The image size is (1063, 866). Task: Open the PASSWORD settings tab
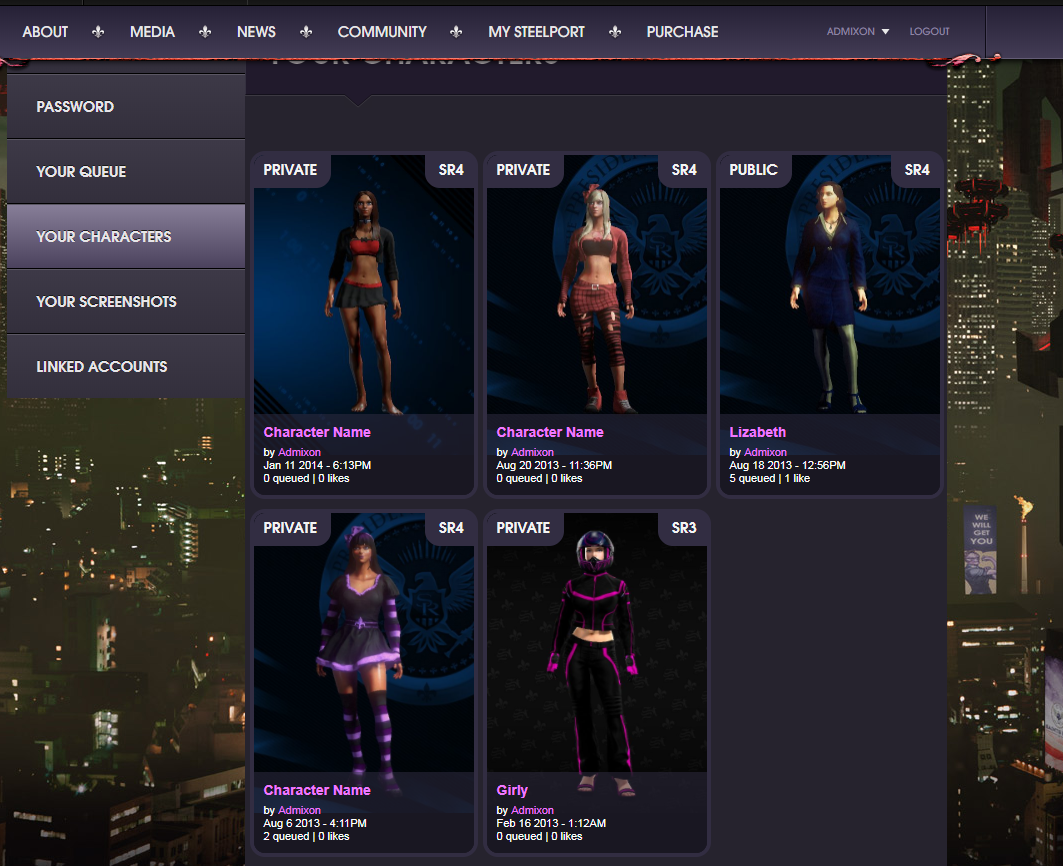tap(126, 107)
